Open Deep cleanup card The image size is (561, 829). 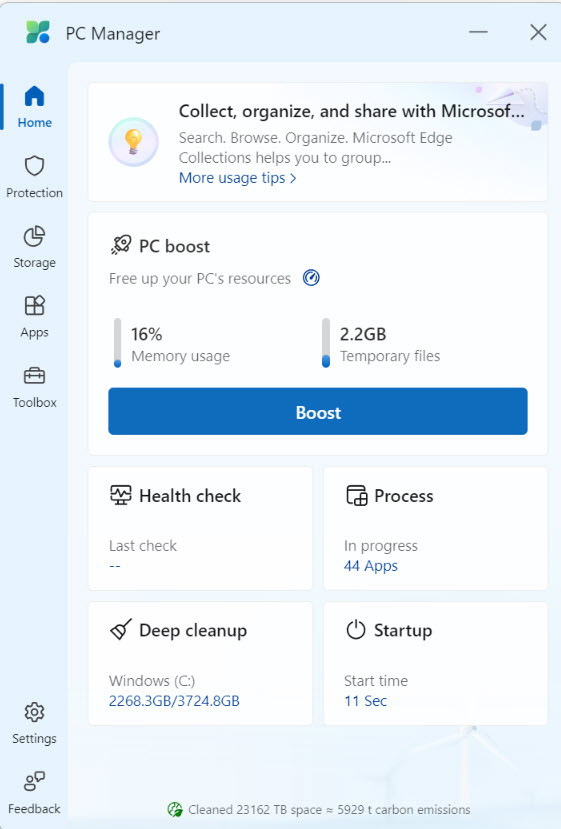point(200,663)
